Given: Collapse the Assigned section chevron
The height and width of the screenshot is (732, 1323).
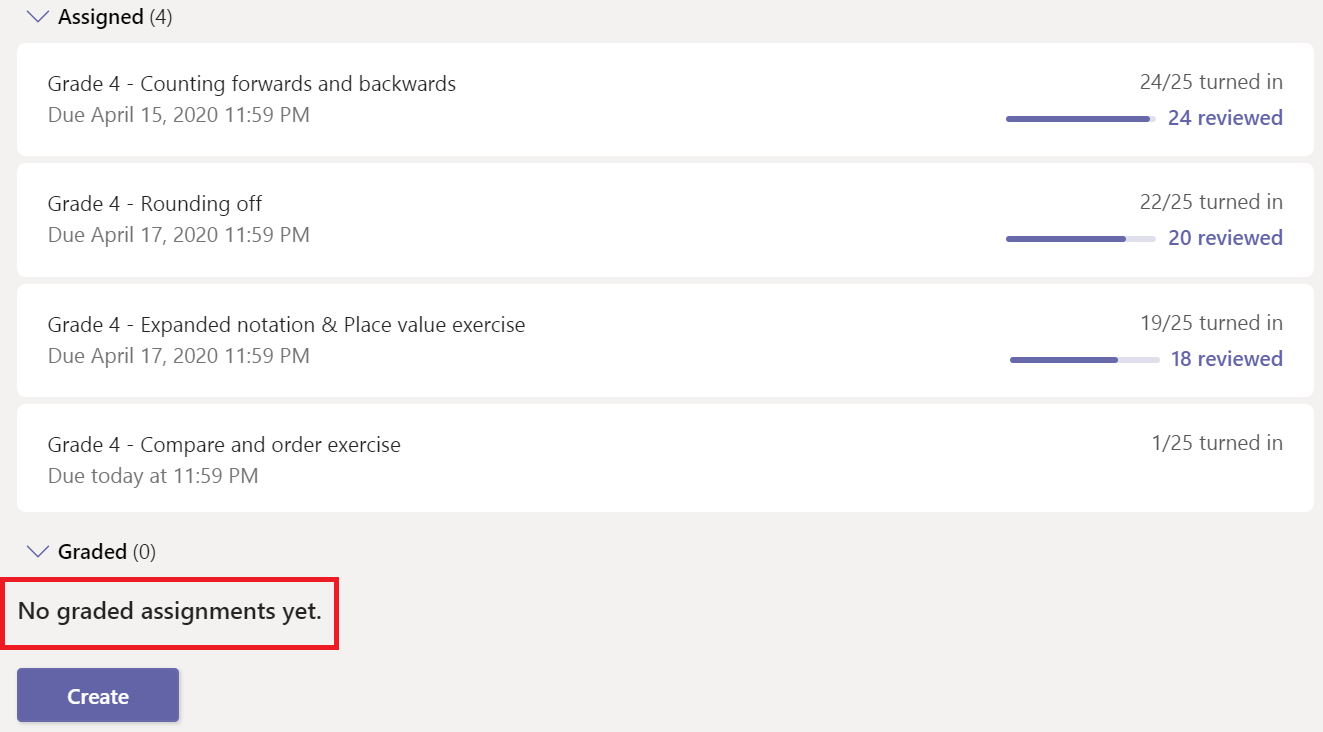Looking at the screenshot, I should point(38,16).
